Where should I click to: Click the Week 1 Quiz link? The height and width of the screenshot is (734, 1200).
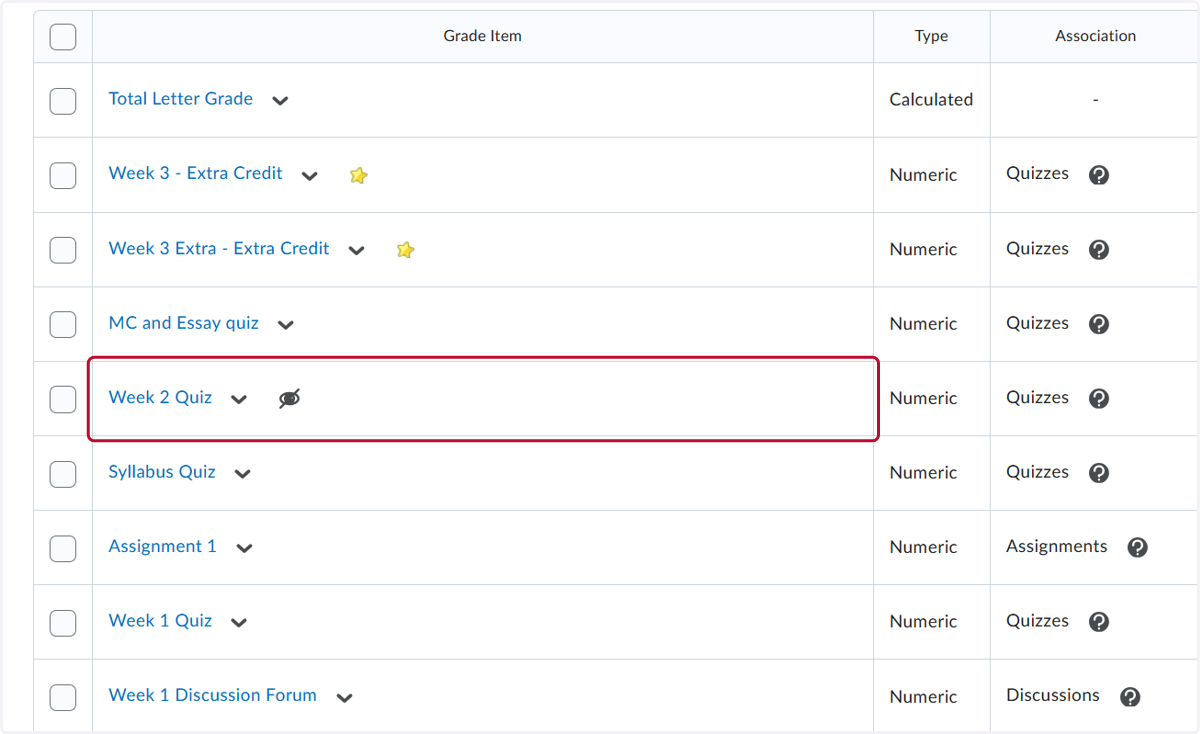(x=161, y=621)
